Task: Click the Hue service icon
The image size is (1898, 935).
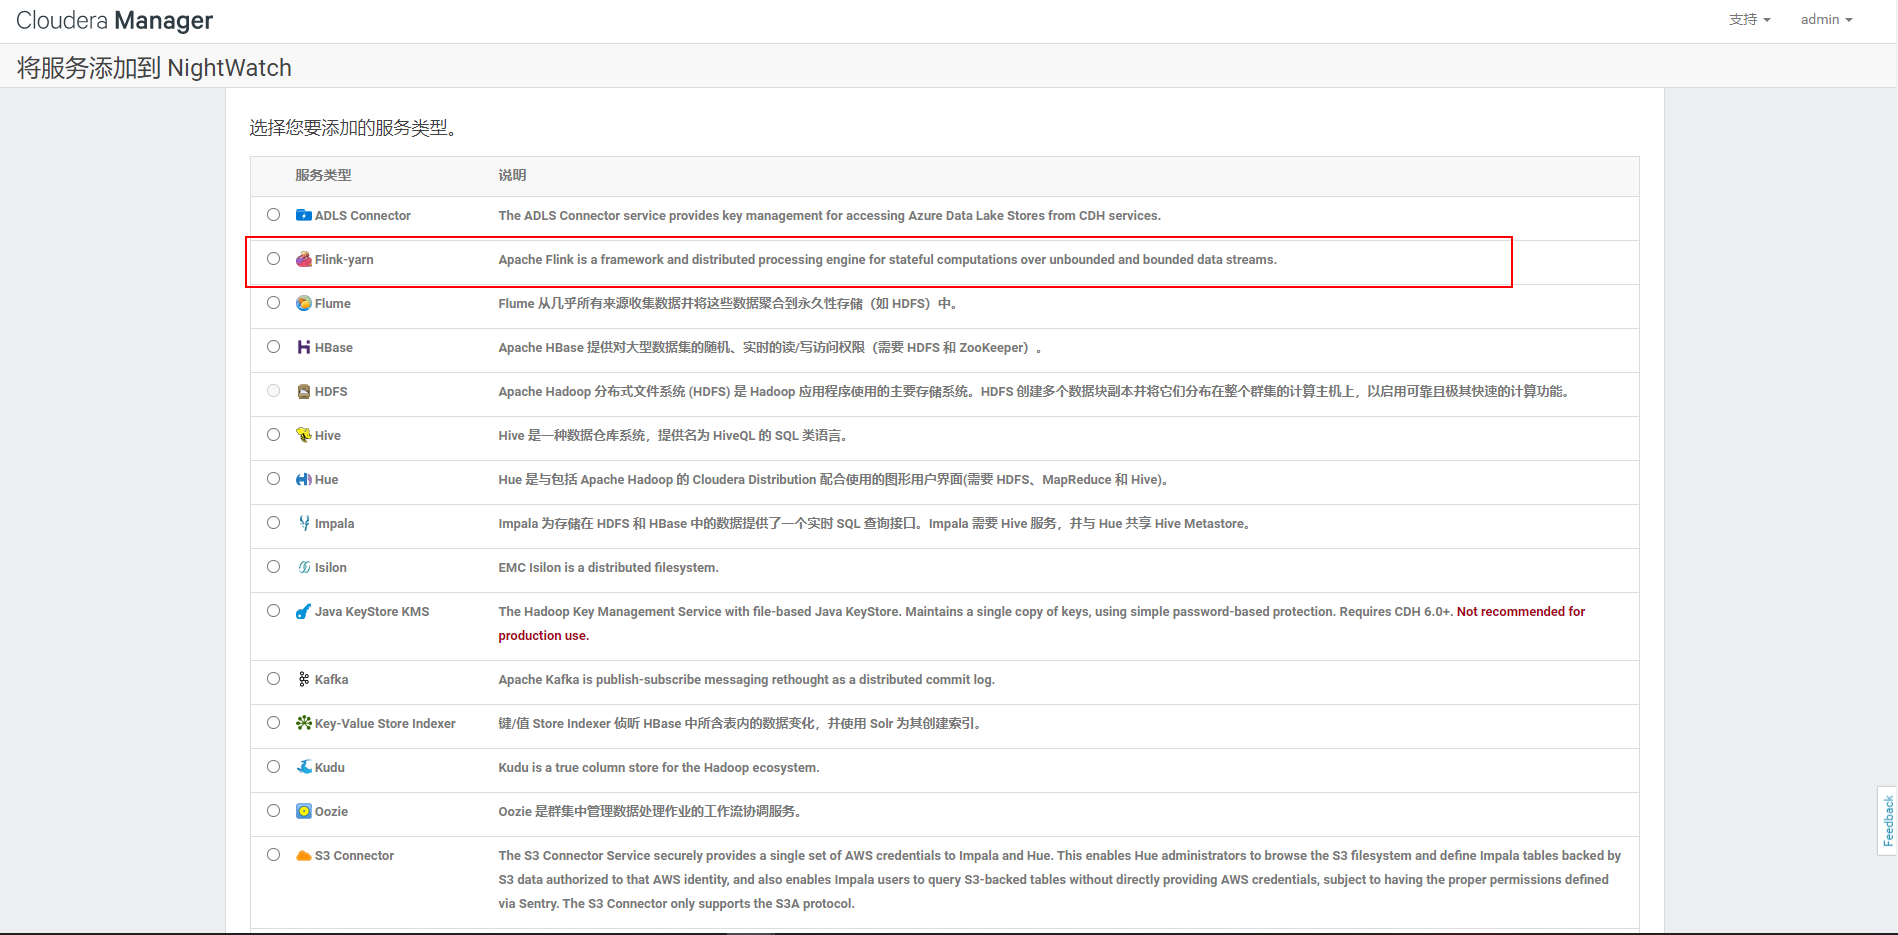Action: [x=304, y=479]
